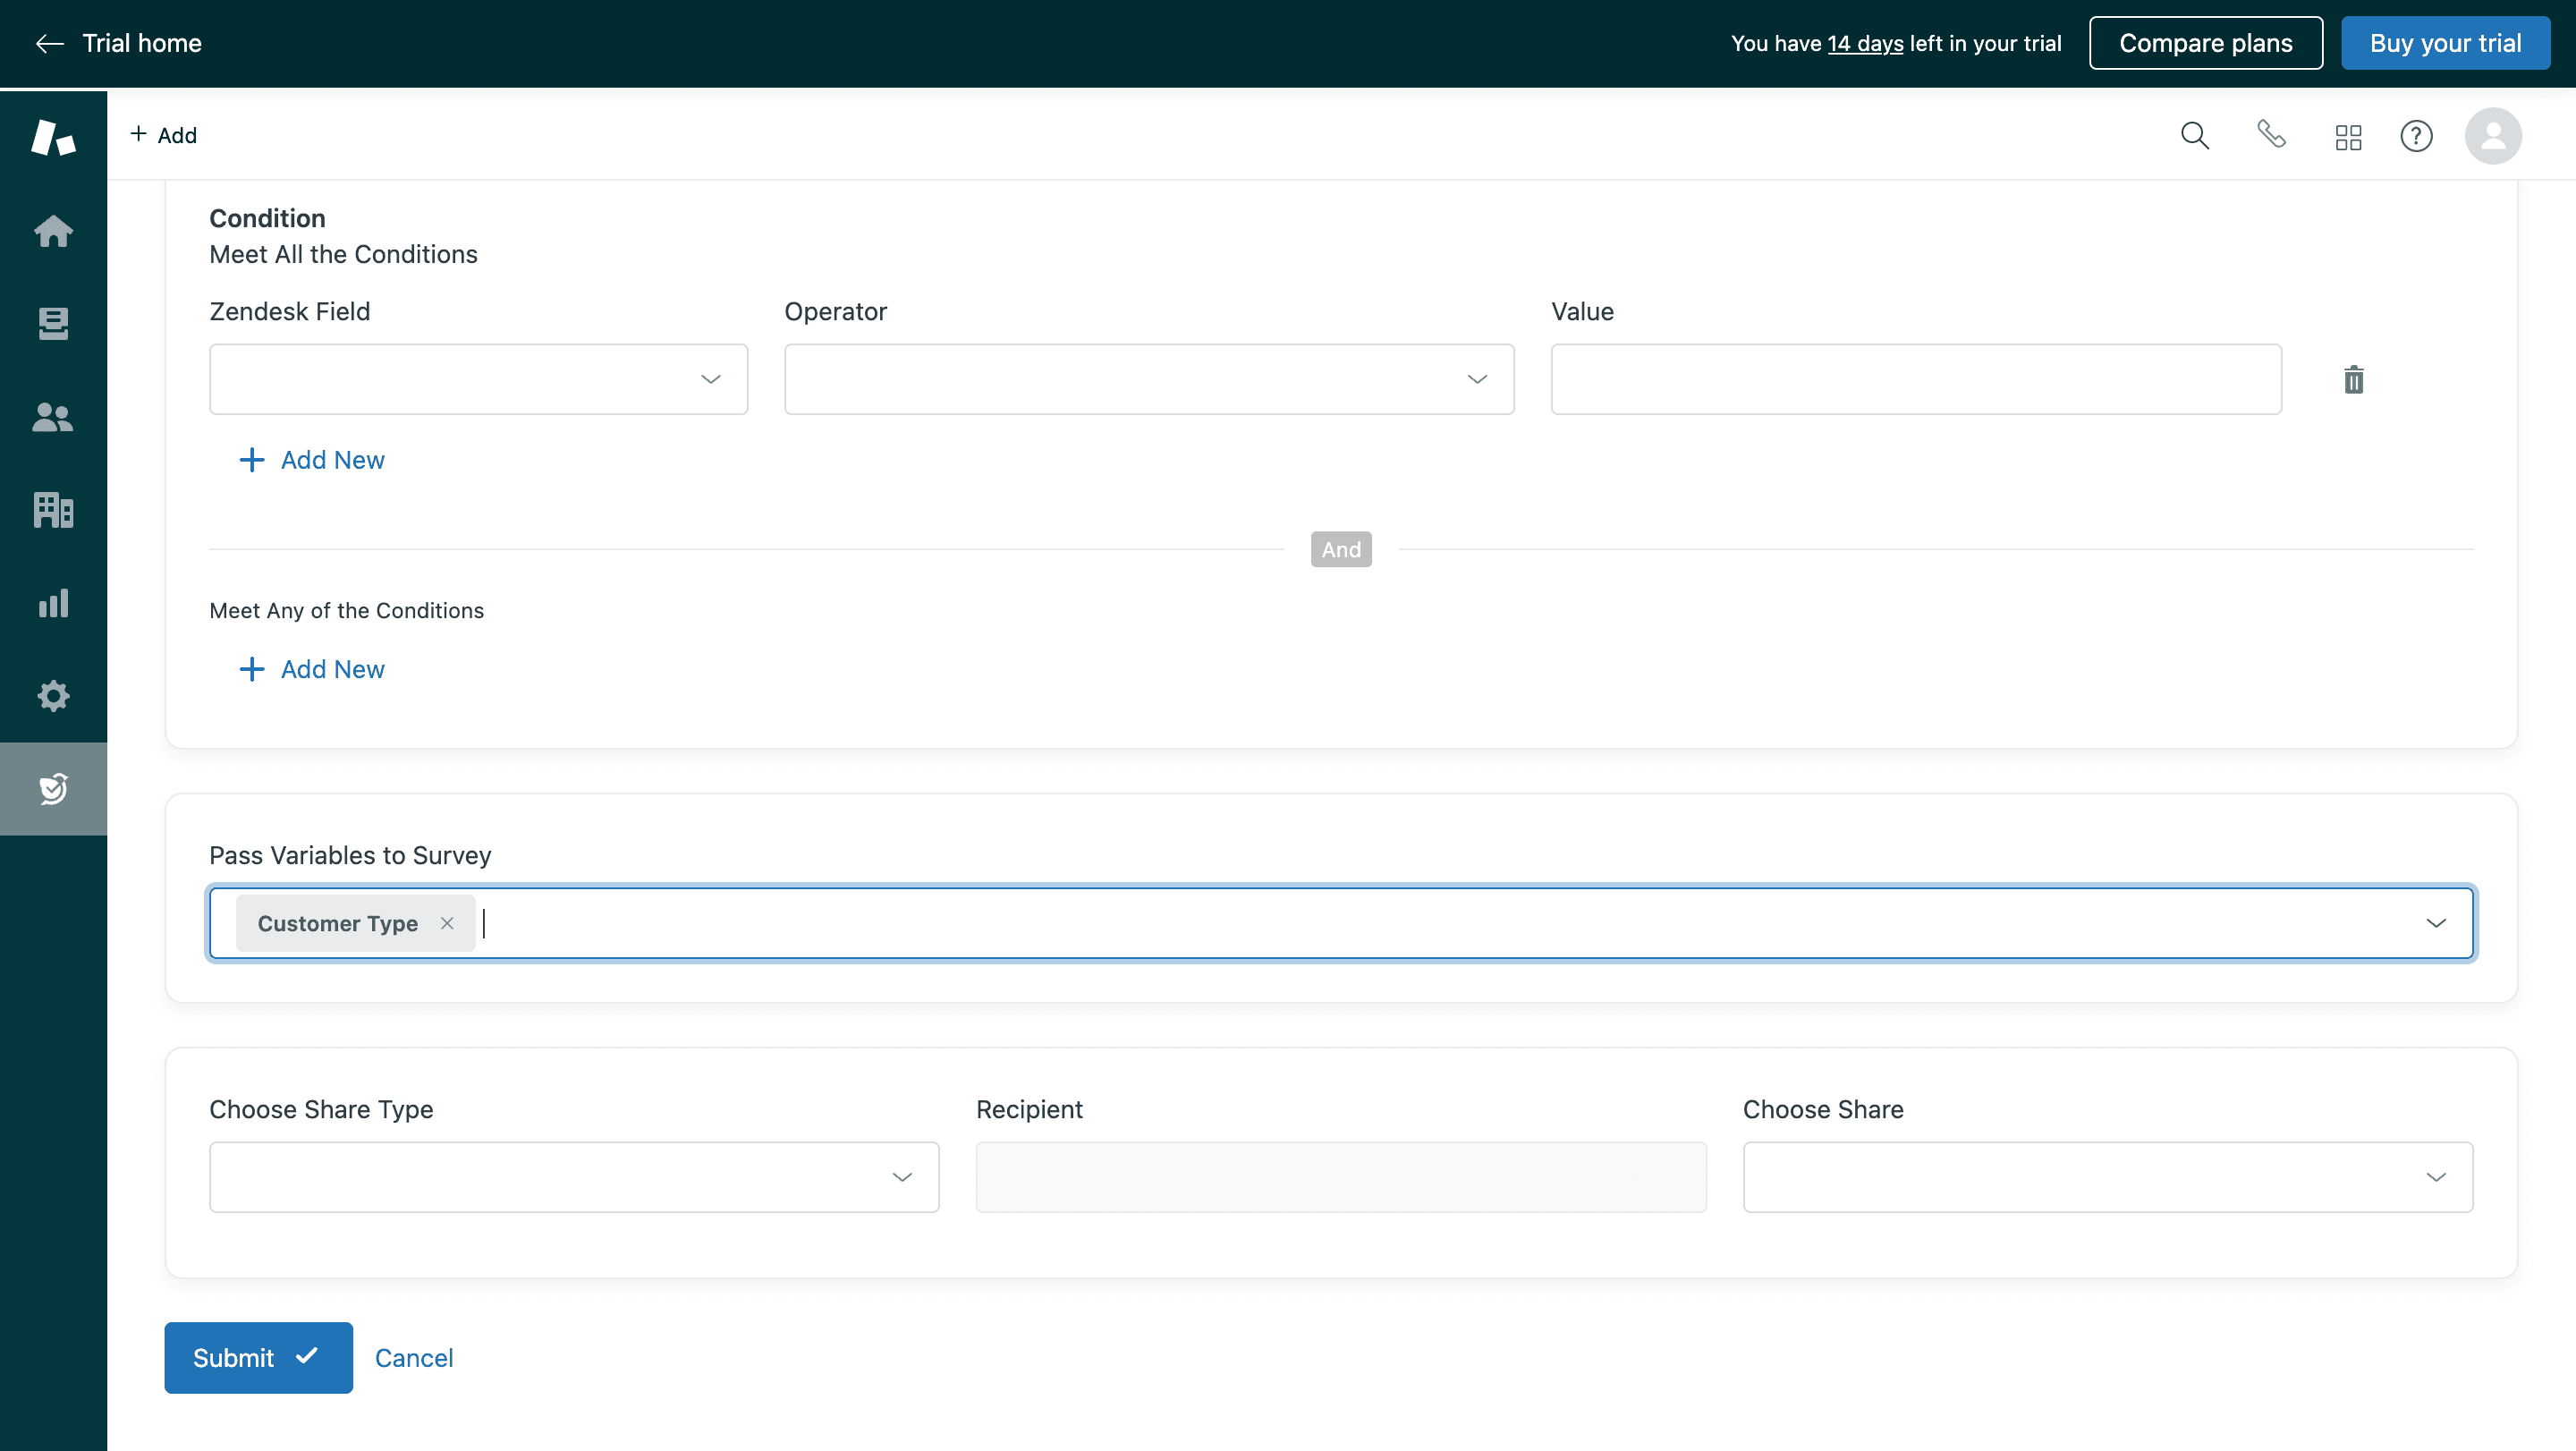The width and height of the screenshot is (2576, 1451).
Task: Expand the Zendesk Field dropdown
Action: [478, 379]
